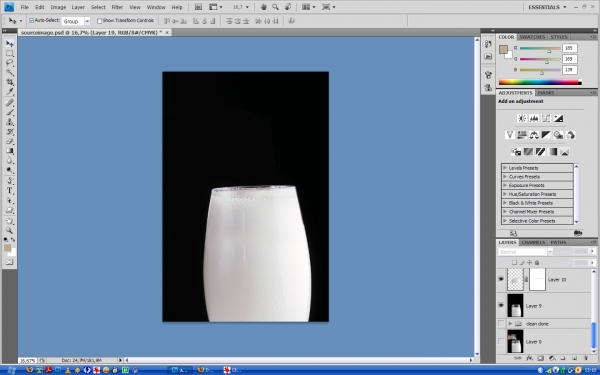Screen dimensions: 600x375
Task: Select the Brush tool
Action: click(10, 112)
